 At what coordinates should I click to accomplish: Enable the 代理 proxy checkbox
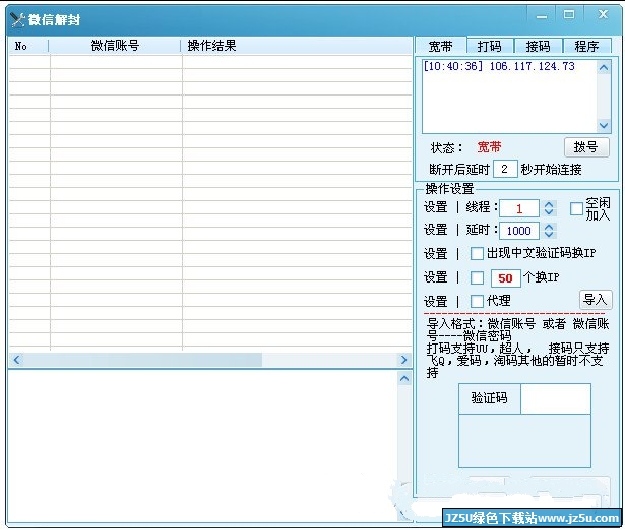click(x=477, y=301)
